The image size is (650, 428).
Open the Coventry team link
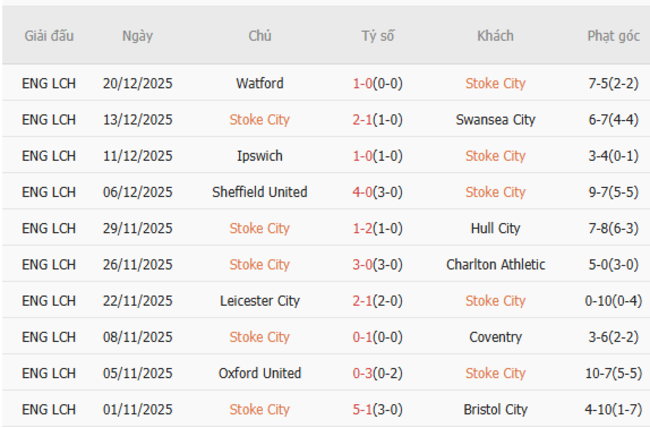(495, 337)
